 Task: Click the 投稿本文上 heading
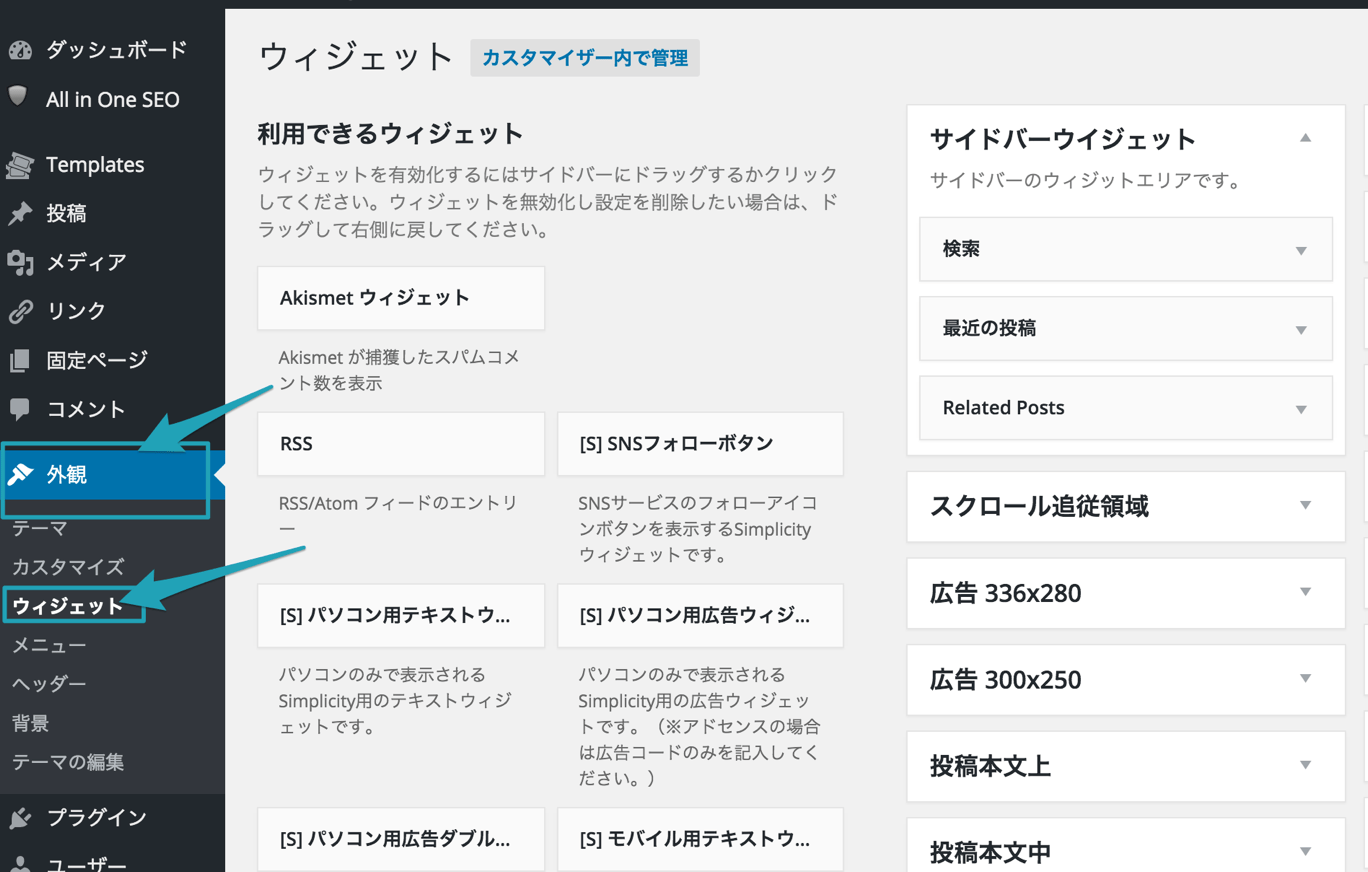(x=990, y=767)
